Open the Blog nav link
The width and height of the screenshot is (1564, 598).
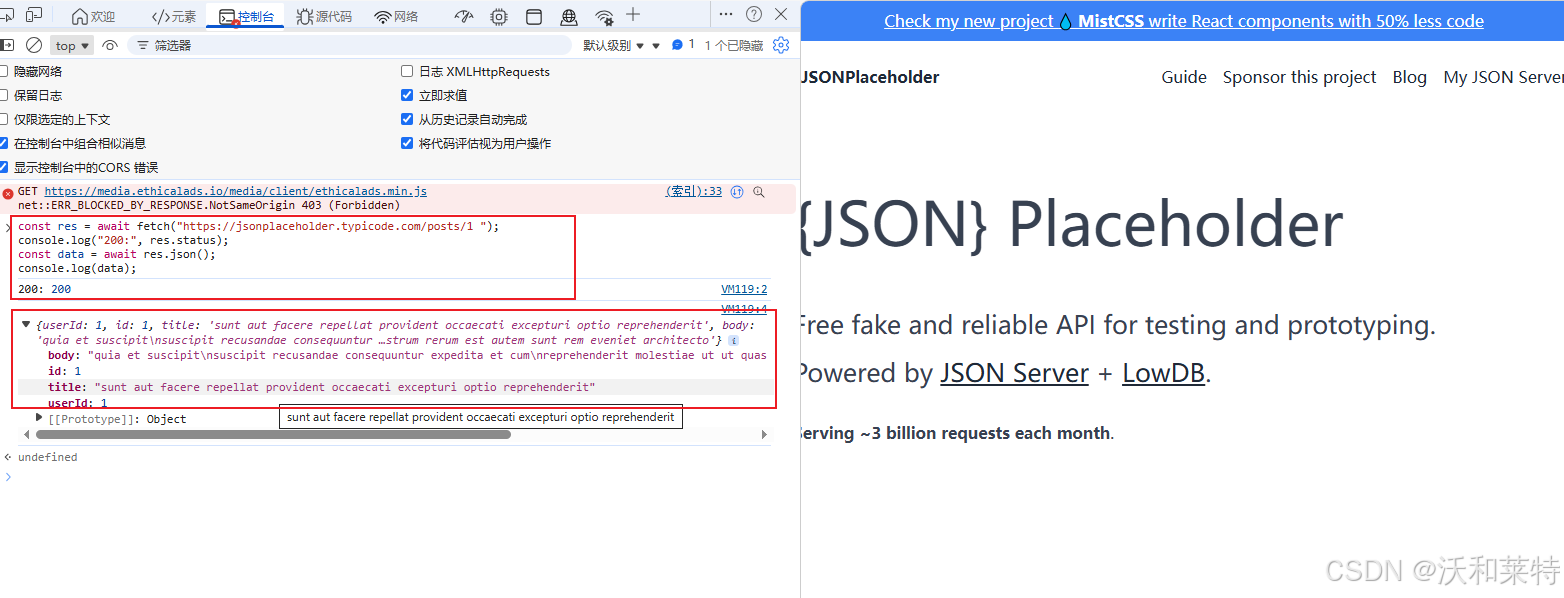pyautogui.click(x=1409, y=77)
